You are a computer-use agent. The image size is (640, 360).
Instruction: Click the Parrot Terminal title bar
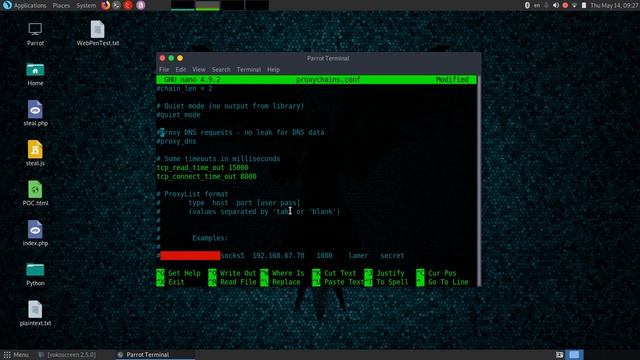point(318,58)
